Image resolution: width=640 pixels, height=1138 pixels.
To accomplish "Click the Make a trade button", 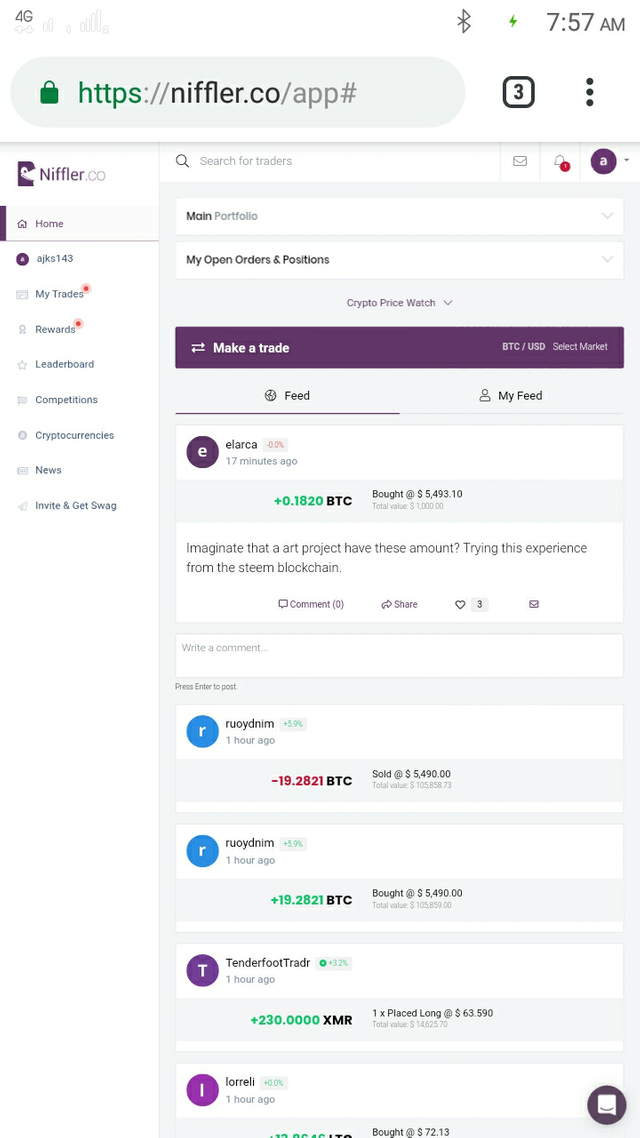I will click(x=399, y=348).
